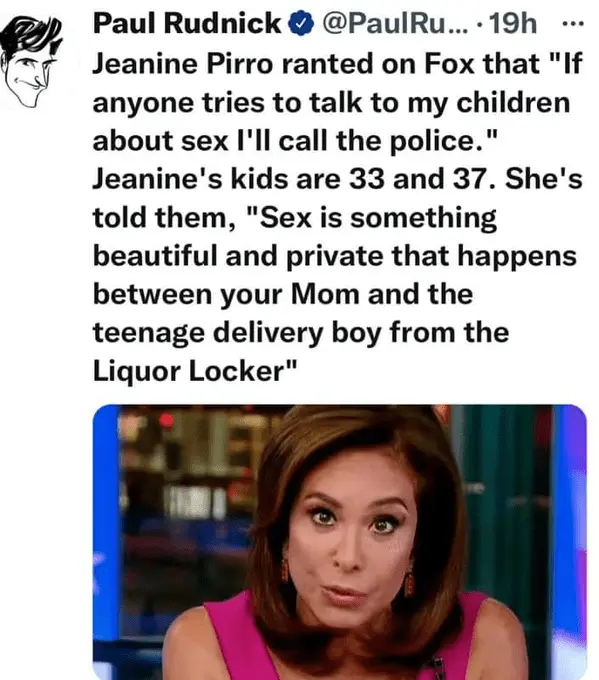The height and width of the screenshot is (680, 599).
Task: Click the blue strip on photo's left edge
Action: (106, 542)
